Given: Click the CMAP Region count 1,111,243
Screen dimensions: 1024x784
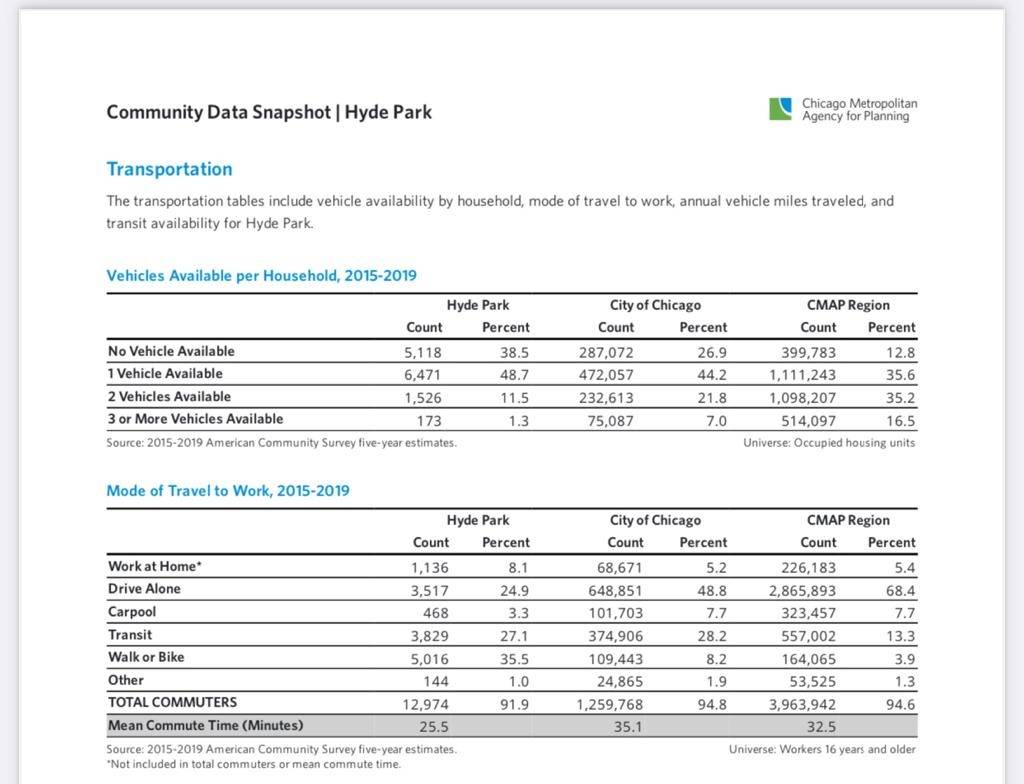Looking at the screenshot, I should point(803,375).
